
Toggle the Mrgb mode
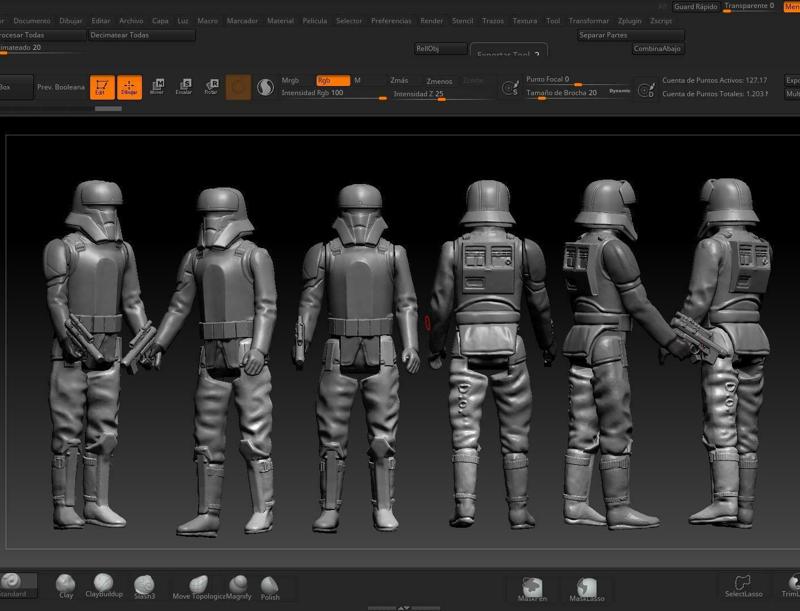point(291,80)
